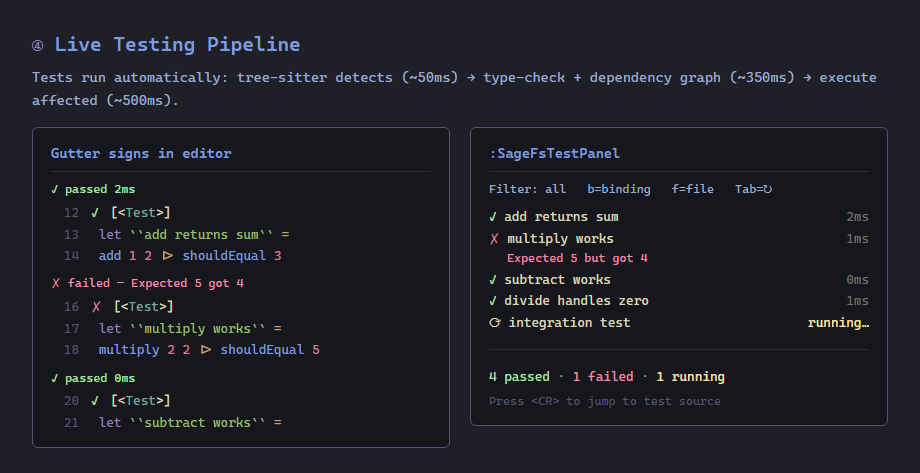Click the X icon in 'failed — Expected 5 got 4'
This screenshot has height=473, width=920.
click(56, 283)
